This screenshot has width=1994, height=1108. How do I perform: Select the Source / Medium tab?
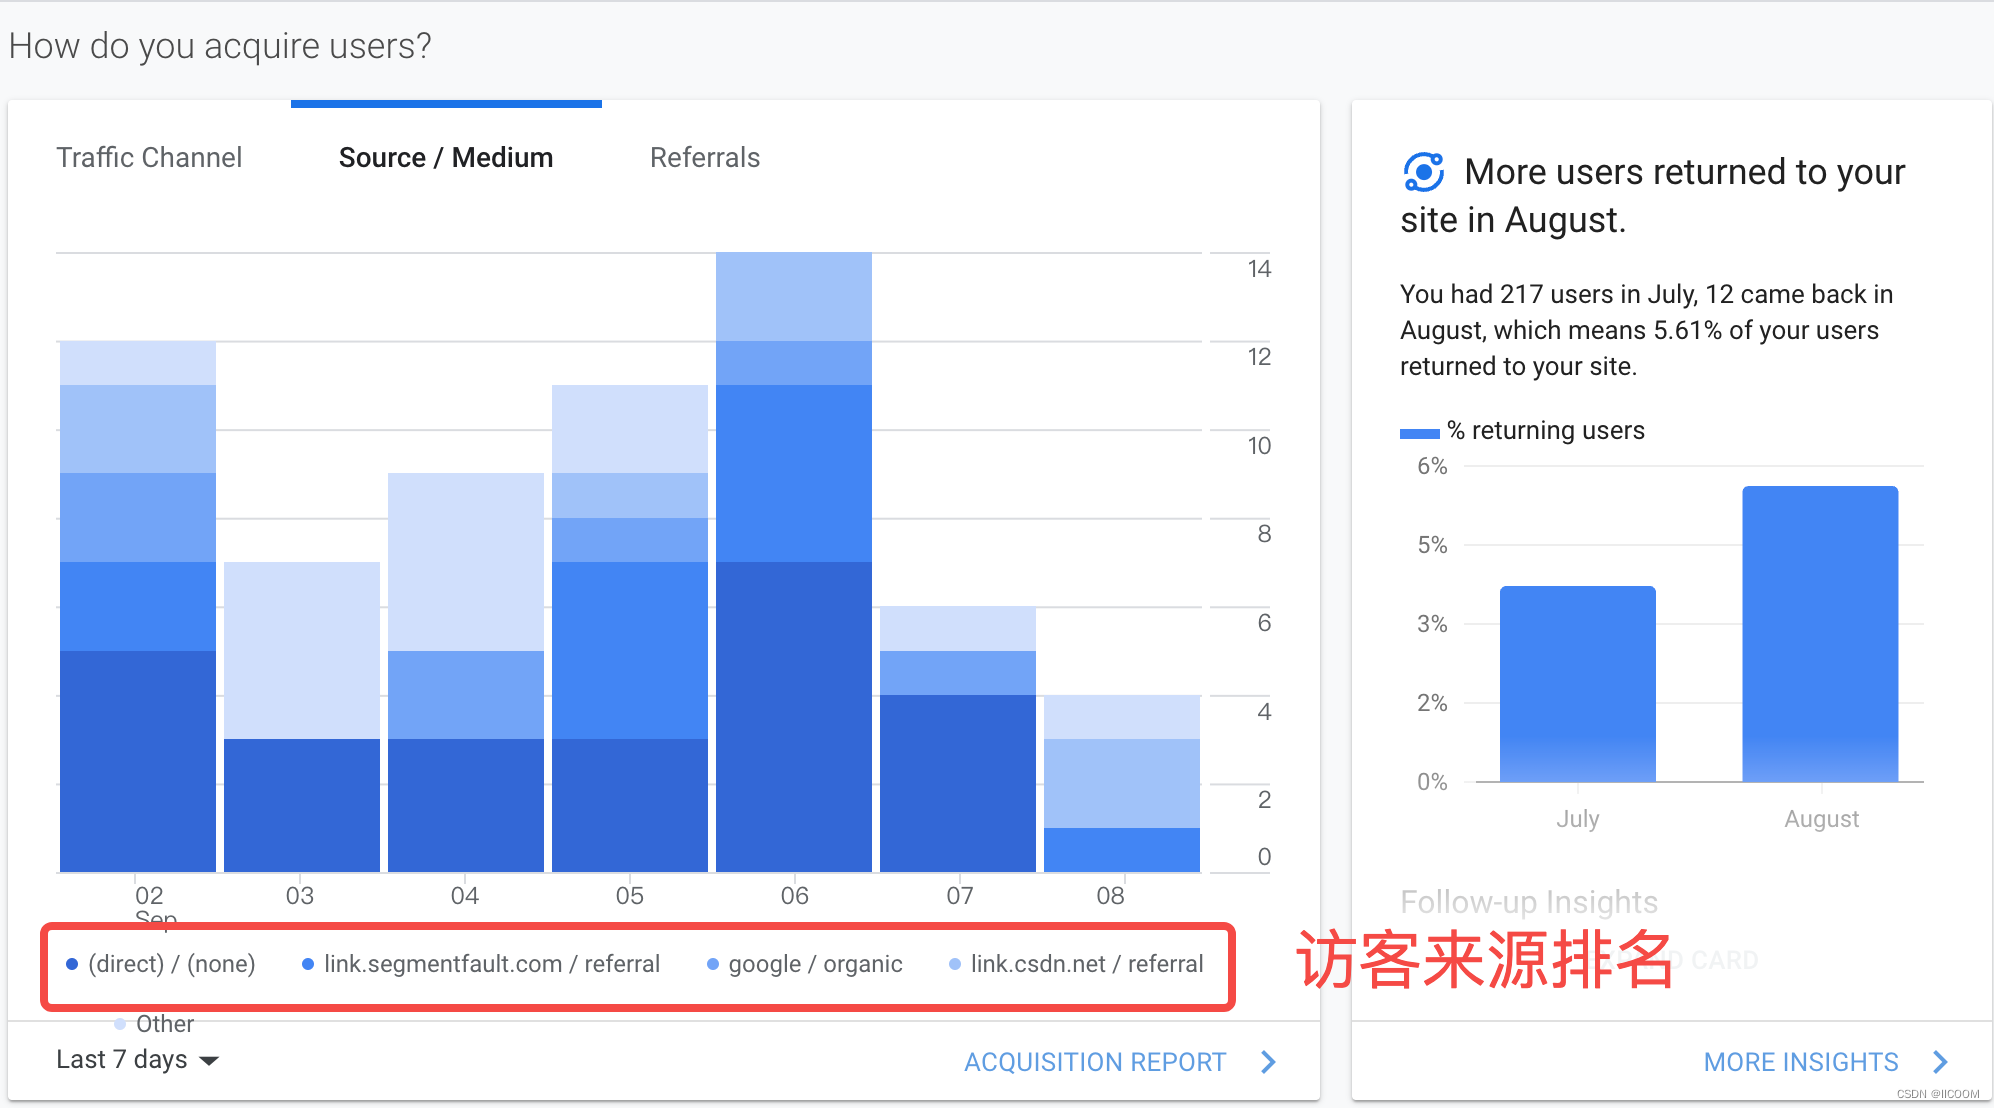click(x=446, y=157)
